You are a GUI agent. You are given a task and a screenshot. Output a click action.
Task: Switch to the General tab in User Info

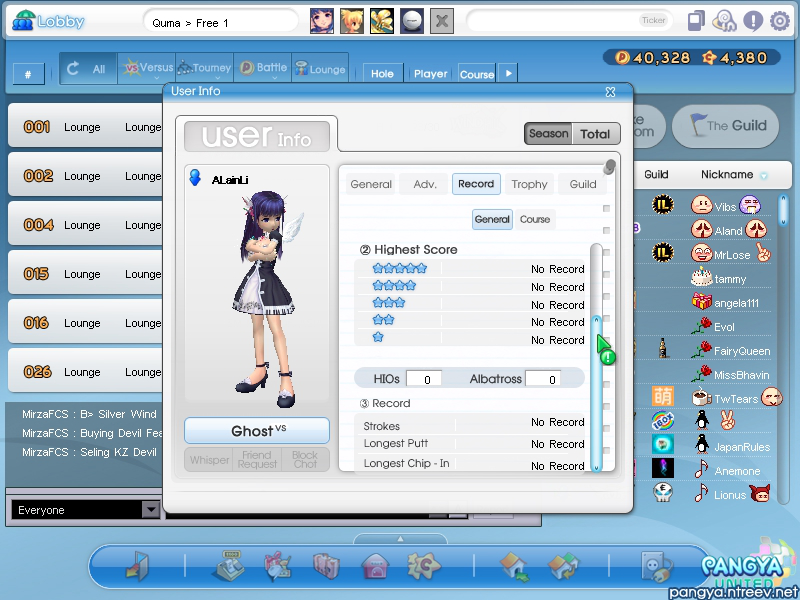(371, 184)
